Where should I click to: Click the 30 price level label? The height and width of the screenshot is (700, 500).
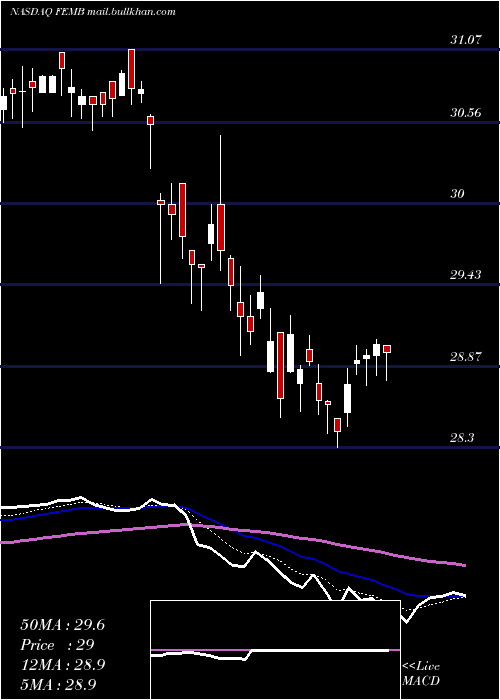click(x=457, y=194)
